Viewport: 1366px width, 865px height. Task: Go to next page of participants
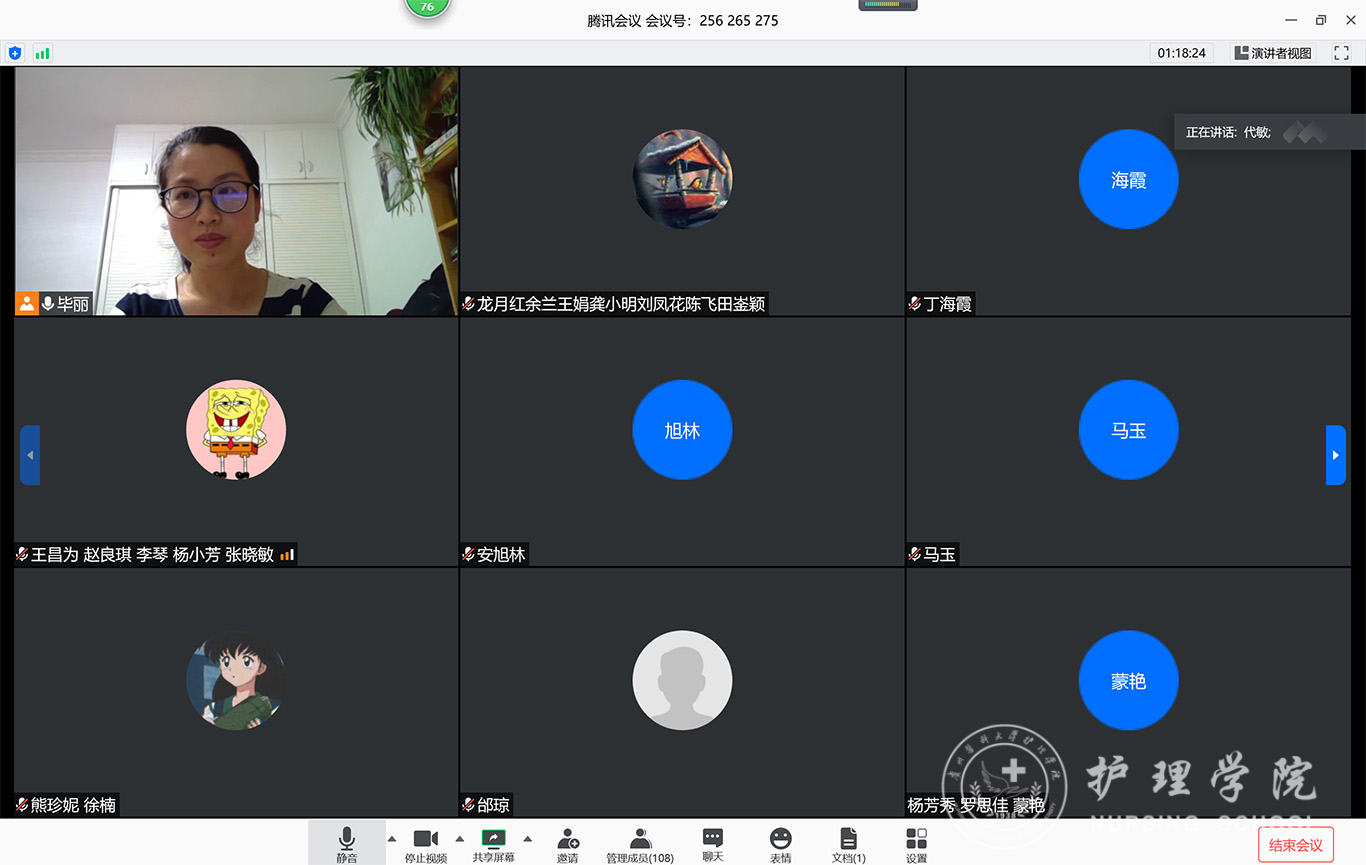1335,455
